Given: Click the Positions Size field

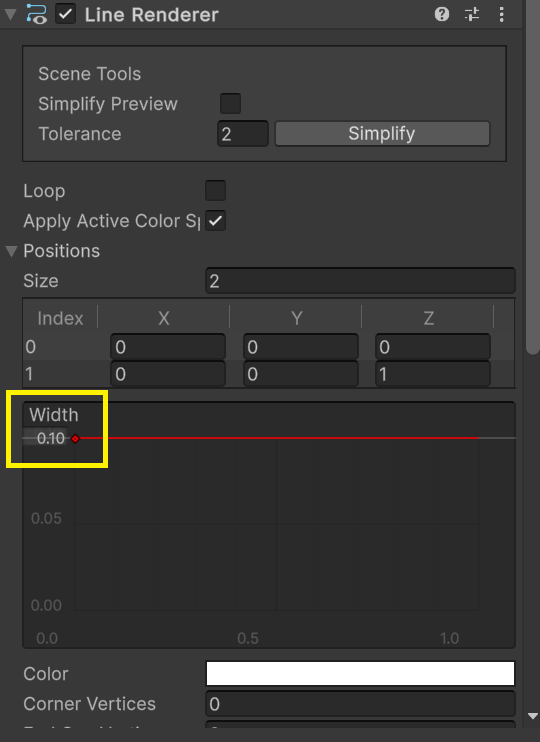Looking at the screenshot, I should (x=360, y=281).
